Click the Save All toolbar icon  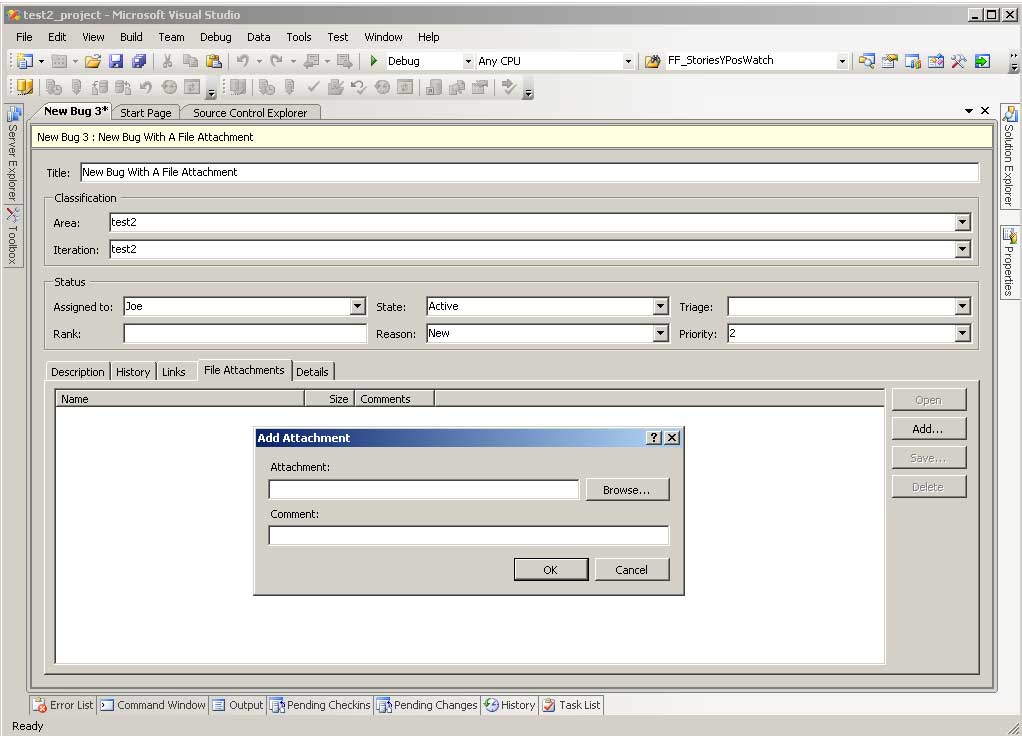(x=139, y=61)
